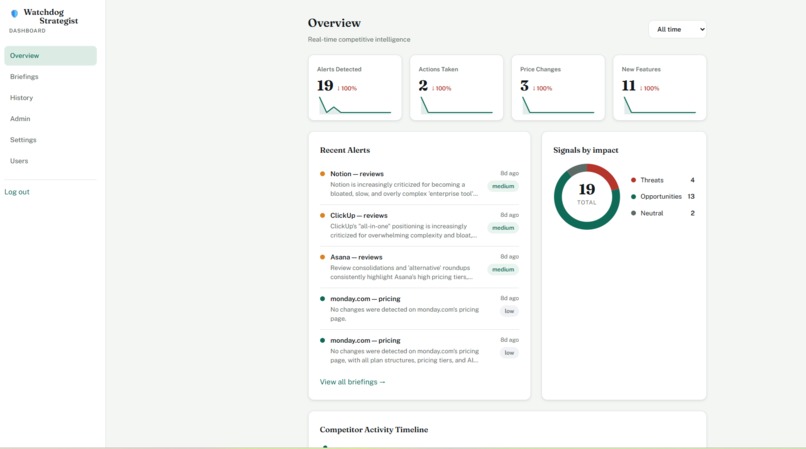806x449 pixels.
Task: Click the red 100% change under New Features
Action: click(x=650, y=88)
